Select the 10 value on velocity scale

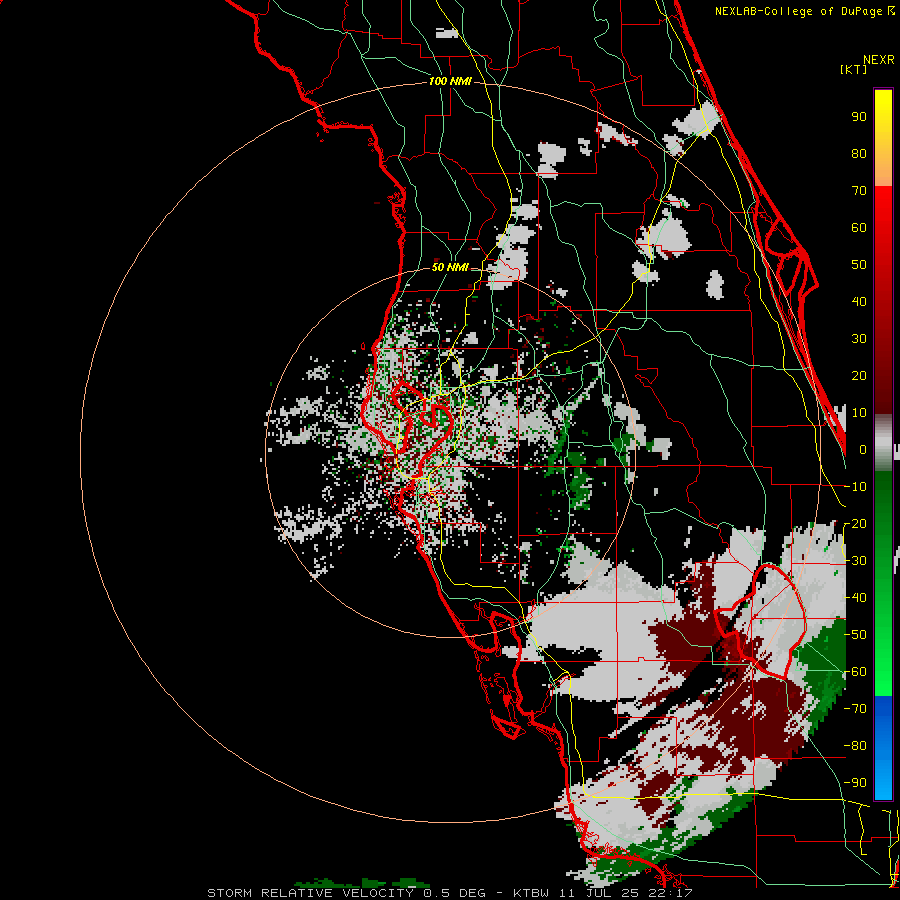pos(859,413)
